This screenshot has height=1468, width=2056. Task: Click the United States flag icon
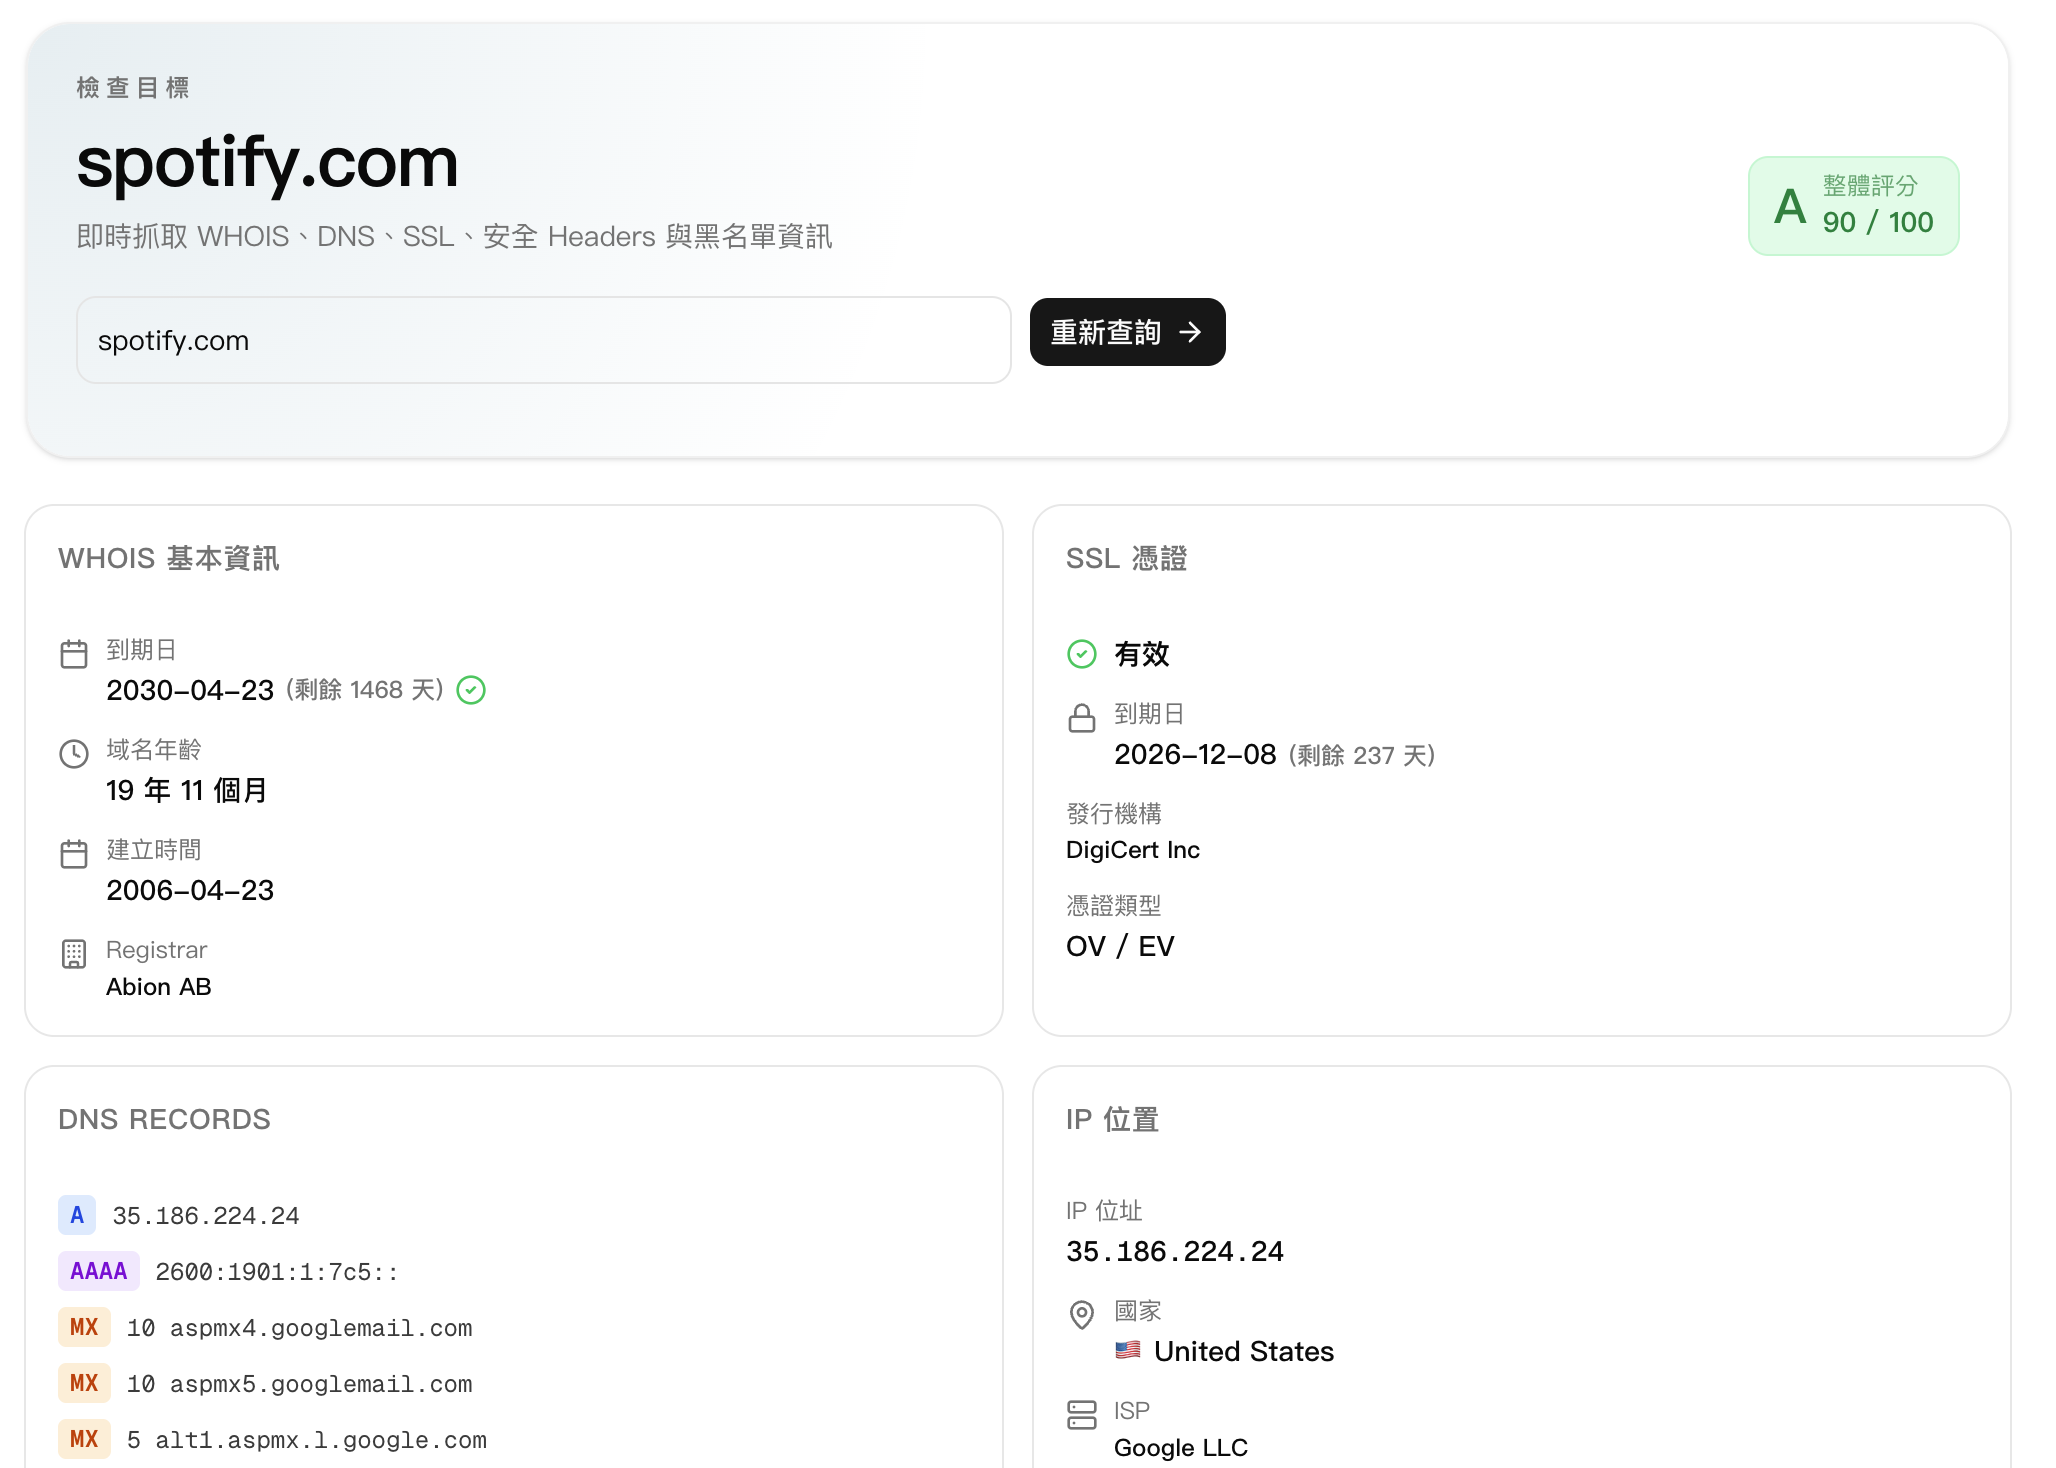1128,1350
